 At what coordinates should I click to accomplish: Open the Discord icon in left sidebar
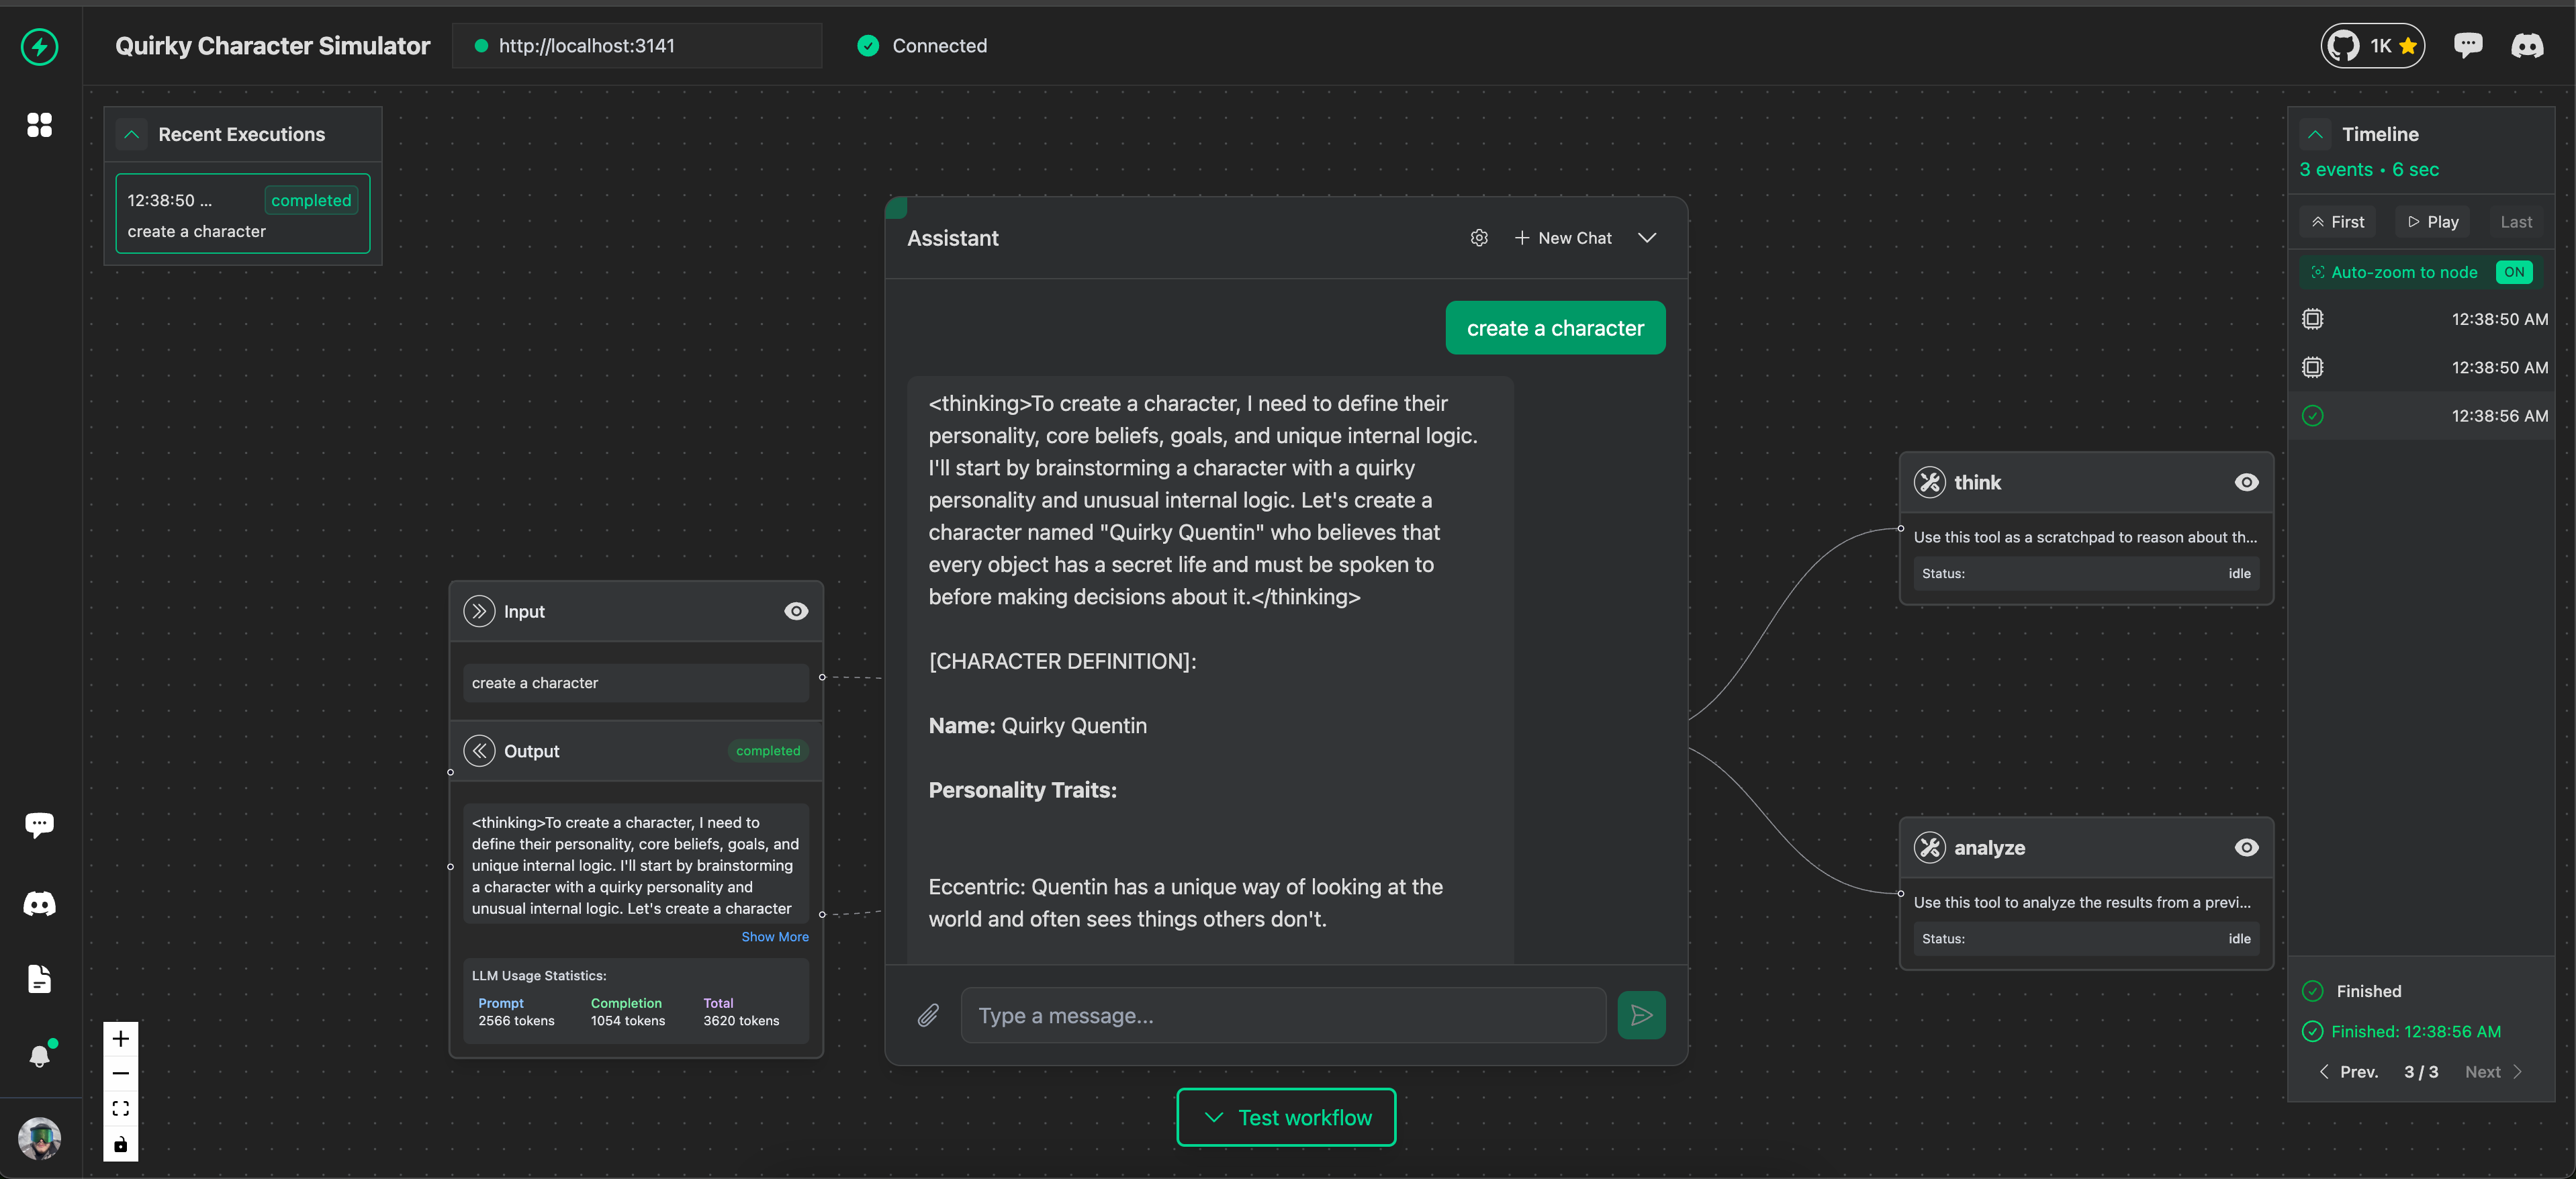(x=39, y=904)
